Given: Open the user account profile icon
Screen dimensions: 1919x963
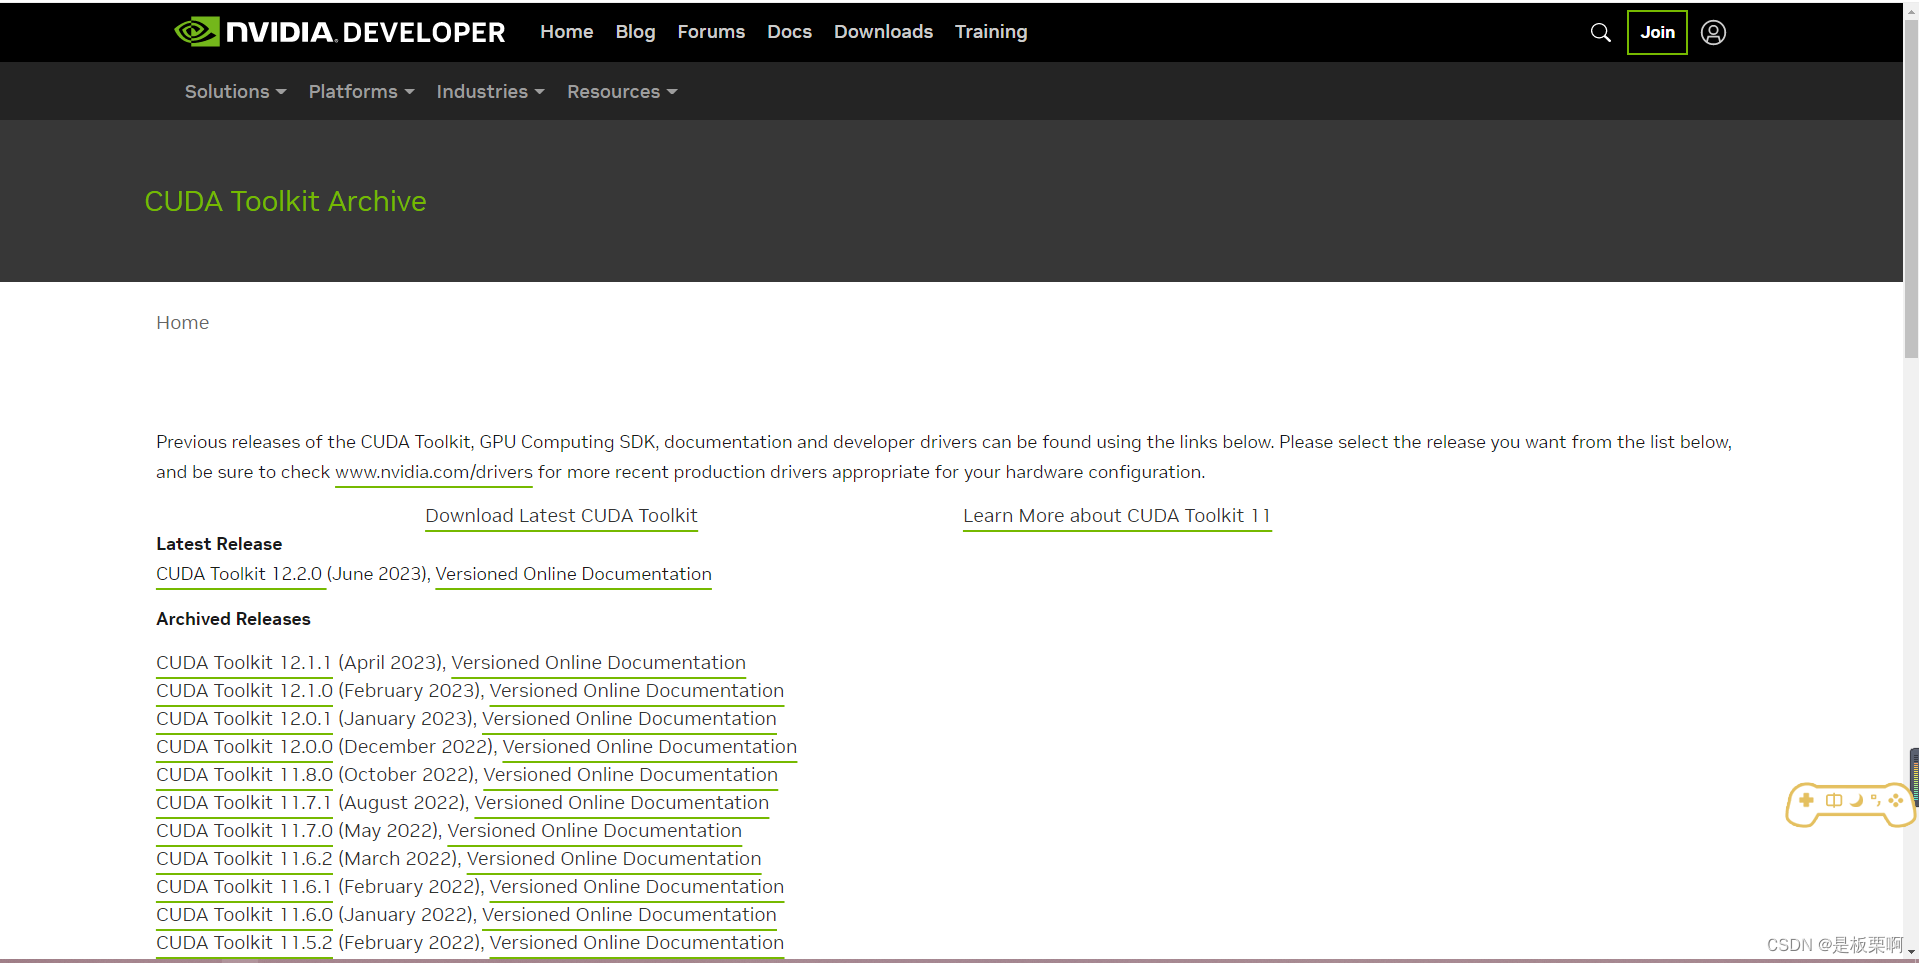Looking at the screenshot, I should click(1713, 33).
